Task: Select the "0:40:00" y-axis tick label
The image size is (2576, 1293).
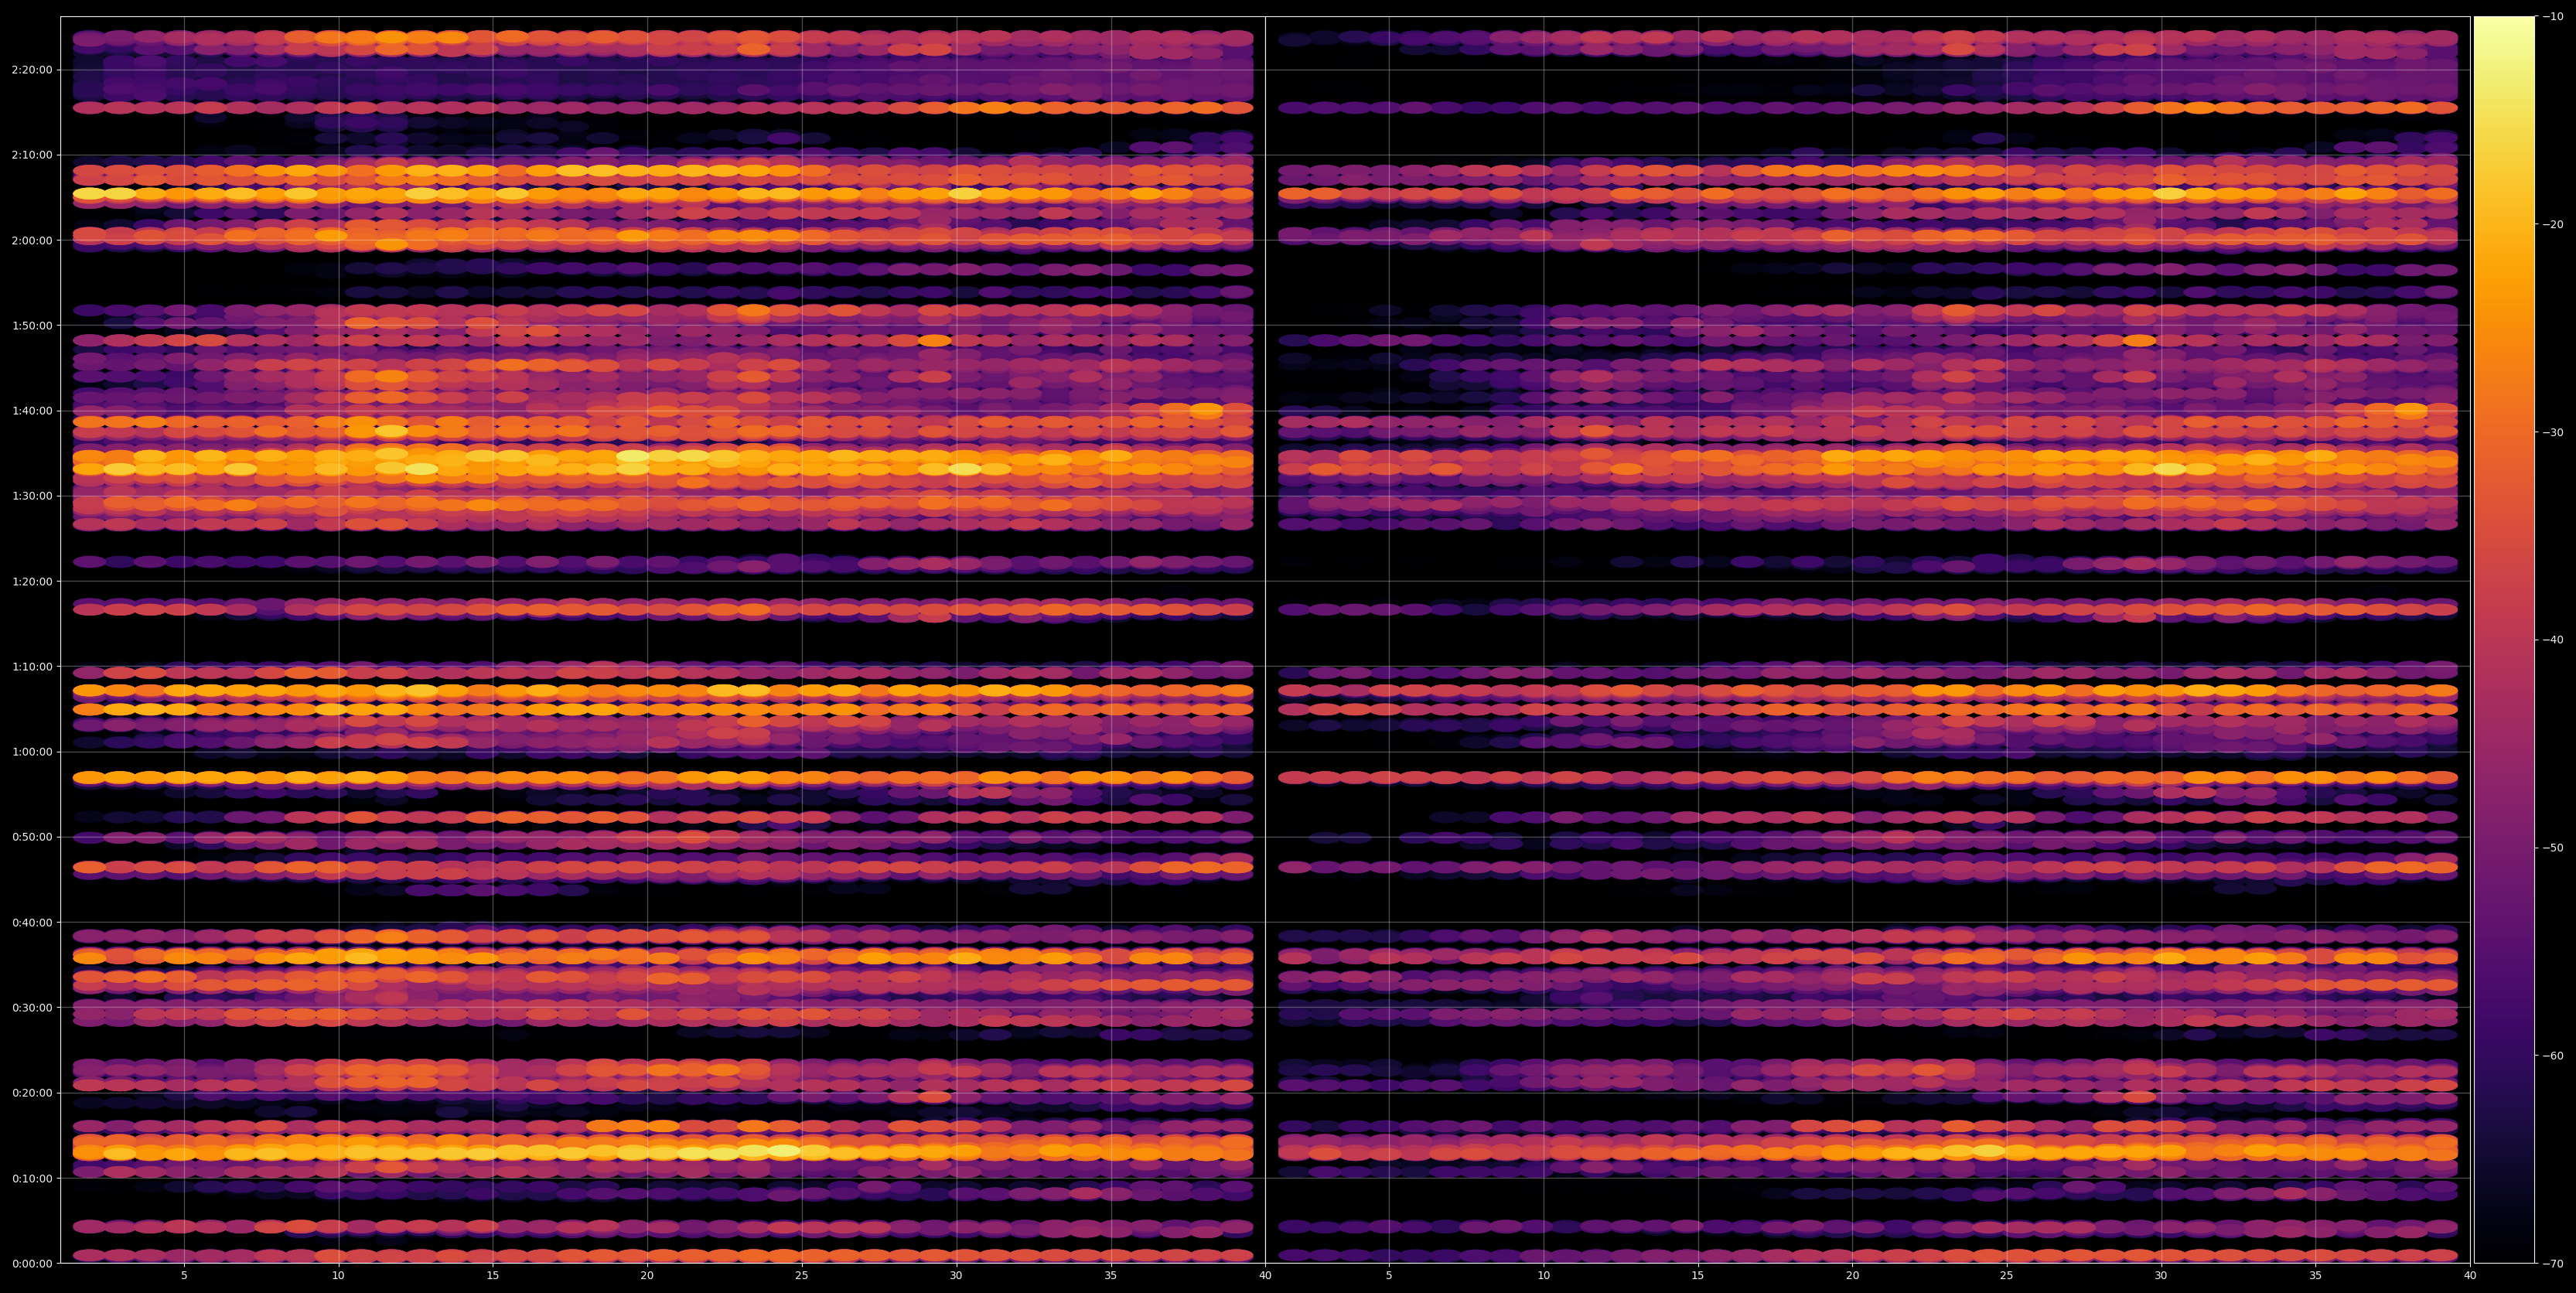Action: click(32, 922)
